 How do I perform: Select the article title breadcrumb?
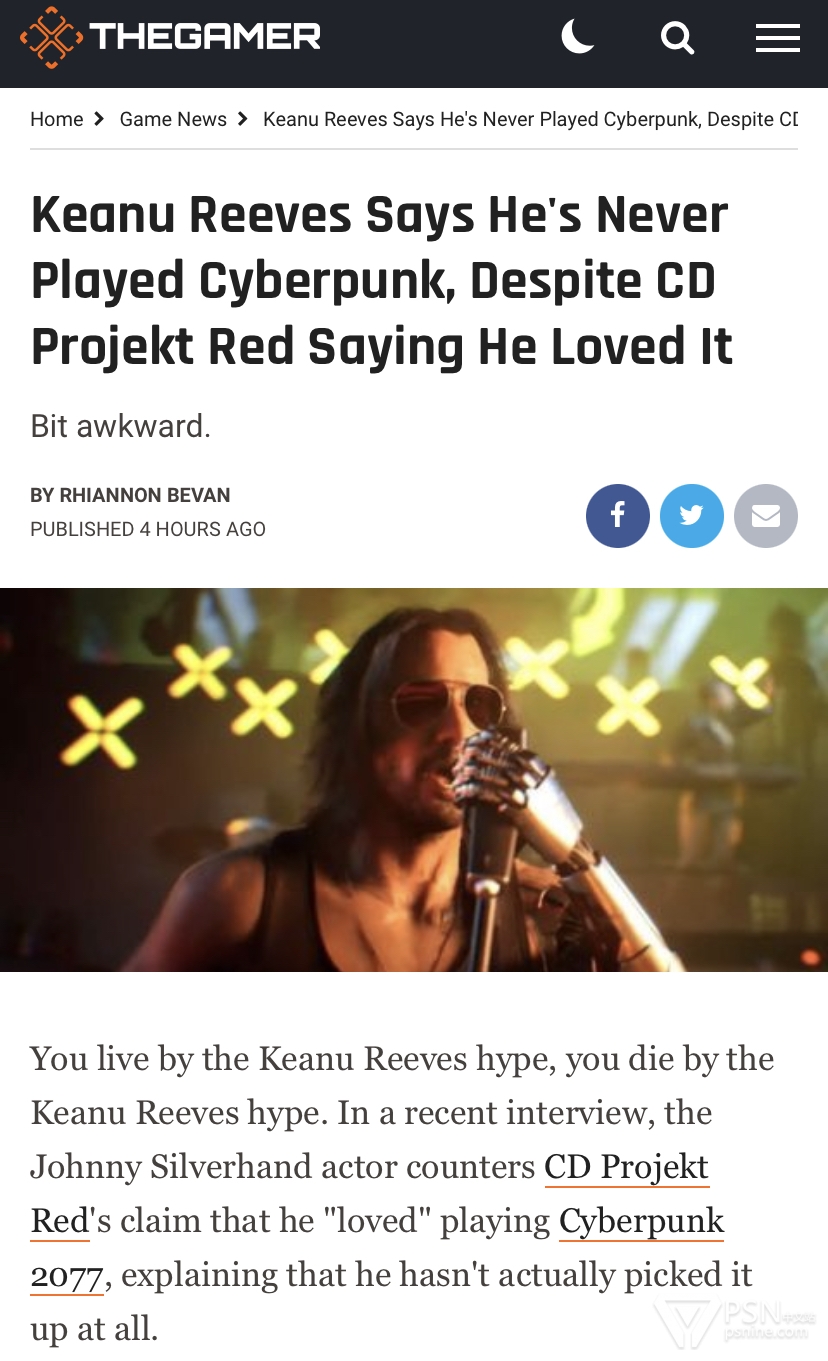(530, 119)
